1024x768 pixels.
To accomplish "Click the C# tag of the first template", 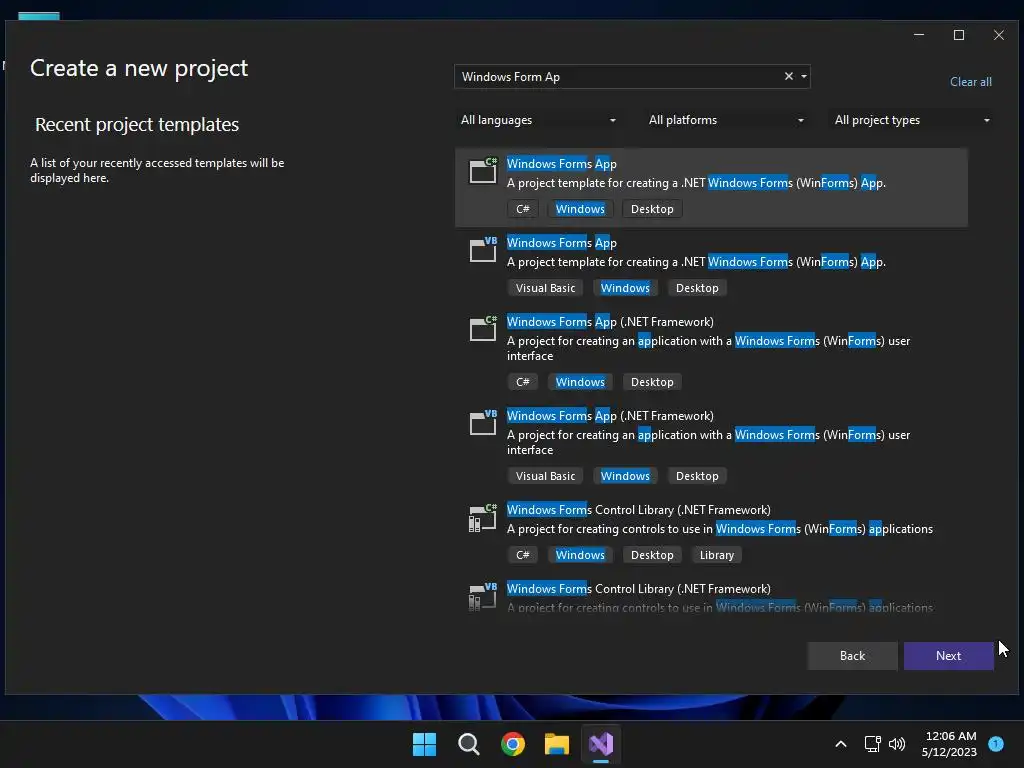I will 522,209.
